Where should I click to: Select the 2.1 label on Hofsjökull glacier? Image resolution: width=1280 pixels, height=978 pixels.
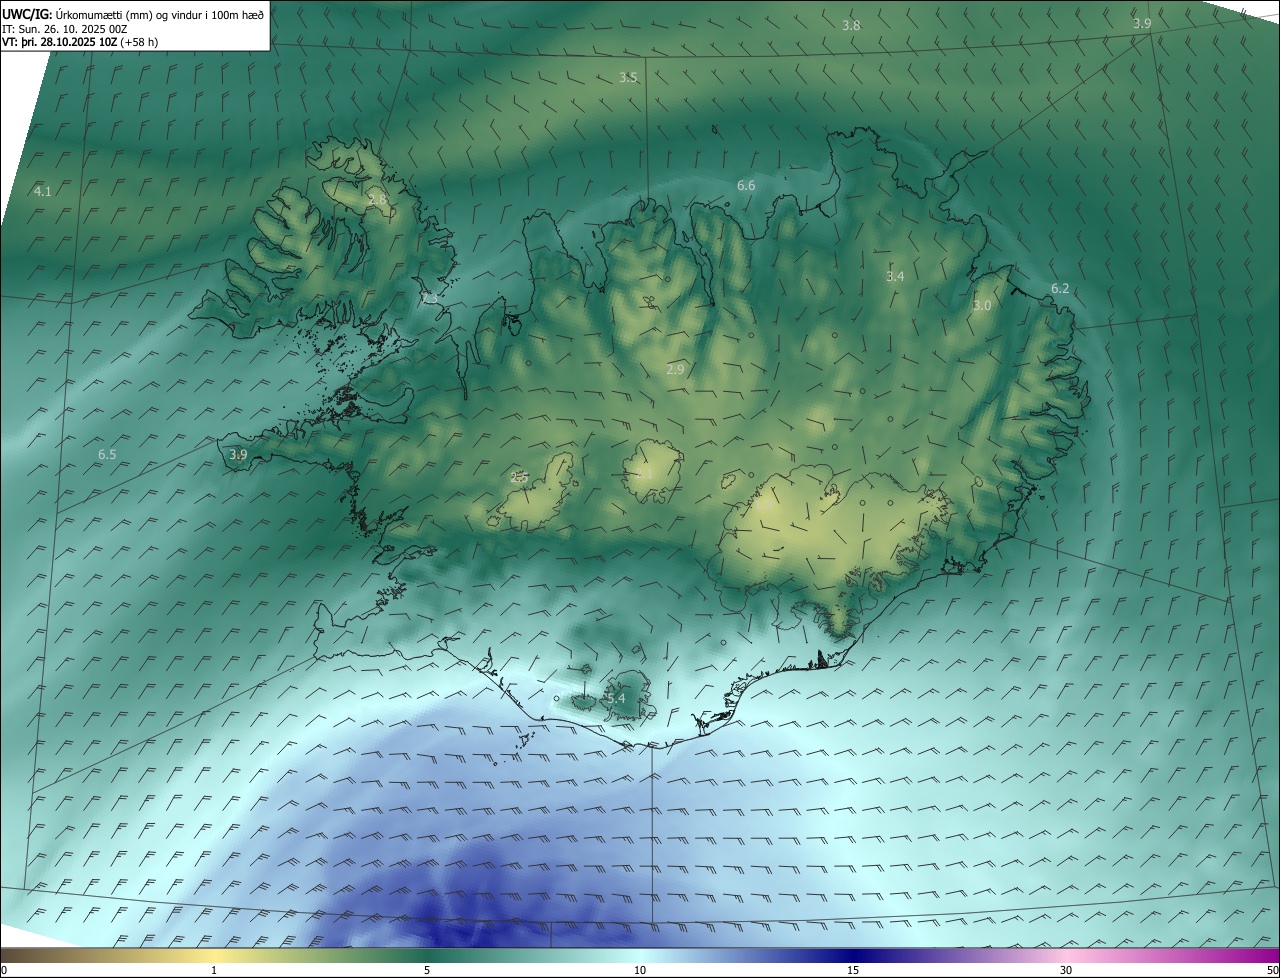coord(645,473)
